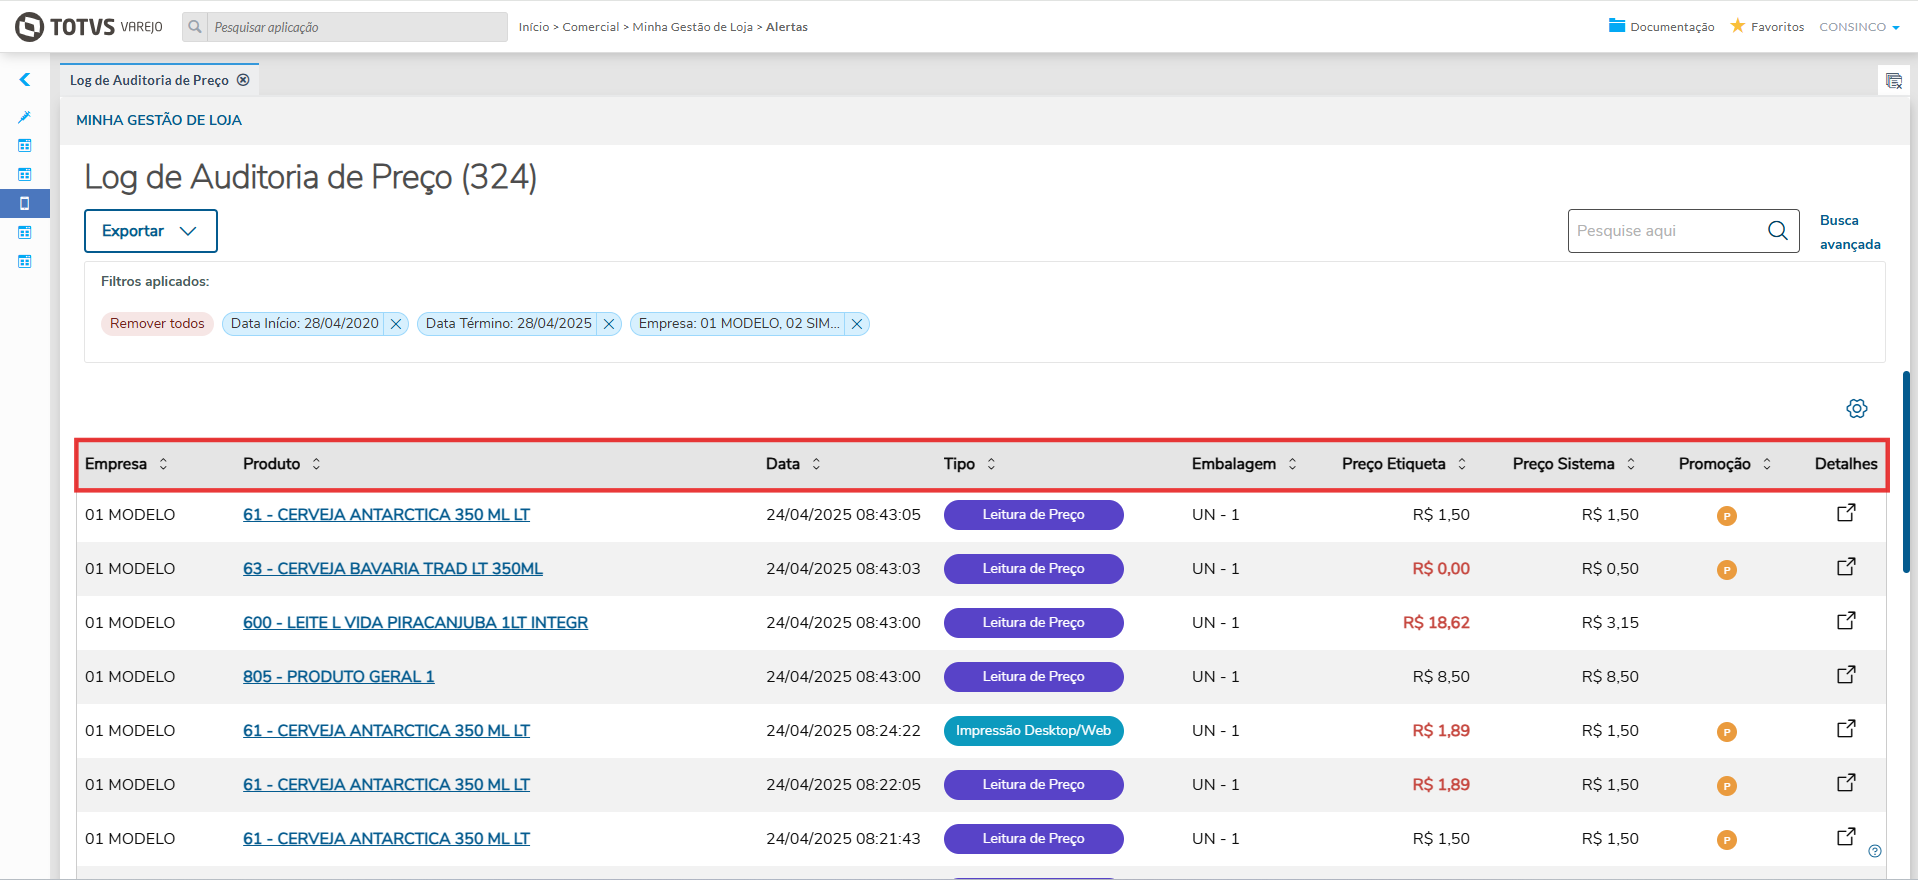Click Remover todos filters button
The height and width of the screenshot is (880, 1918).
point(157,324)
